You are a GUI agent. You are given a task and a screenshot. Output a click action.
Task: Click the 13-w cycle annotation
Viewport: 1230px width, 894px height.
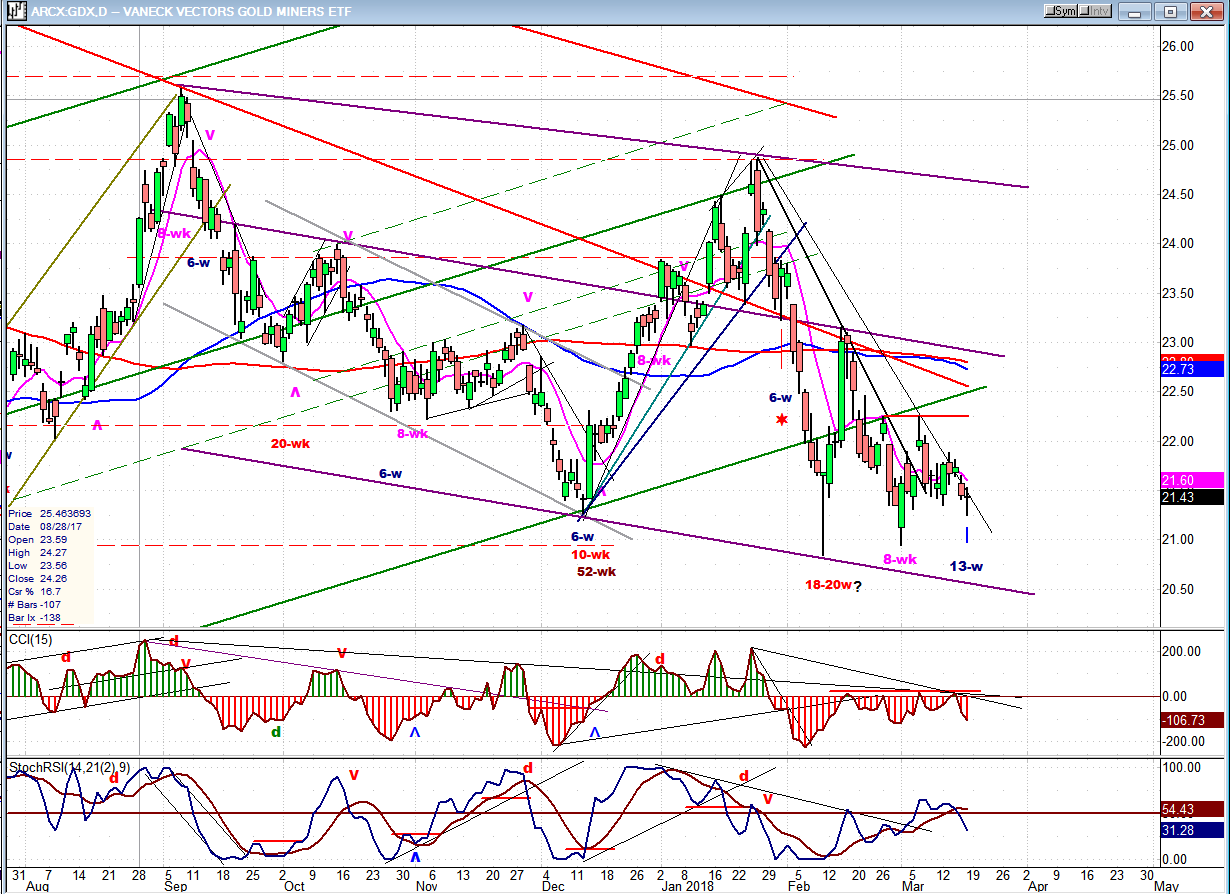click(966, 567)
